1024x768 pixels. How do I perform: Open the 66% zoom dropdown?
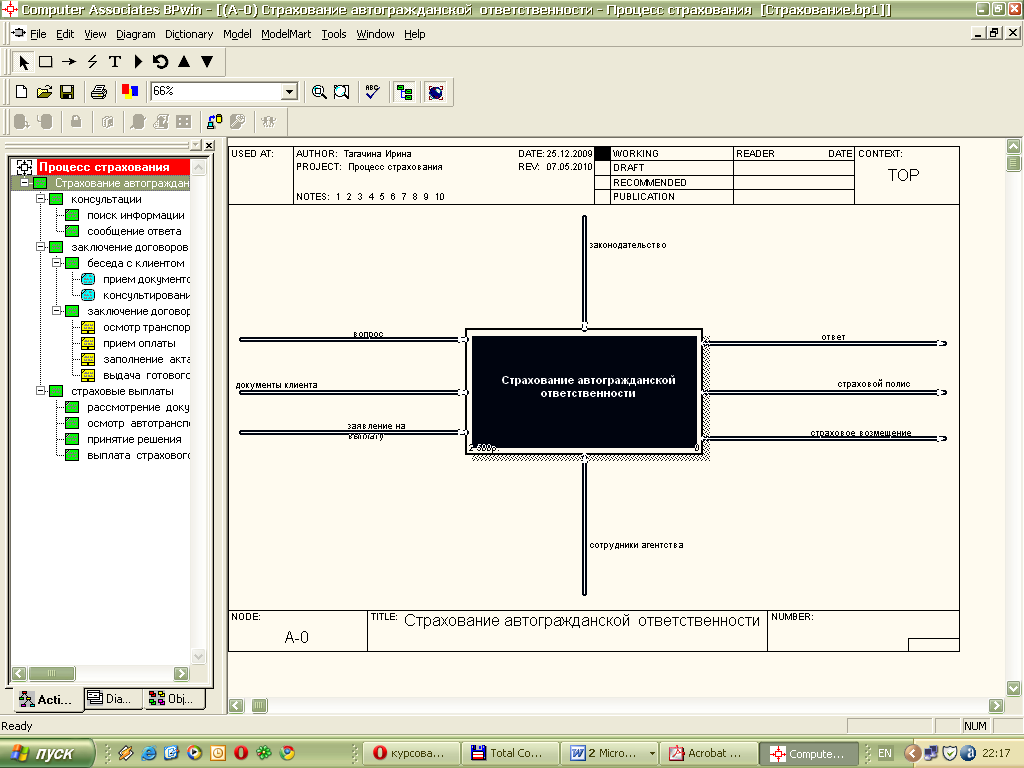click(289, 91)
